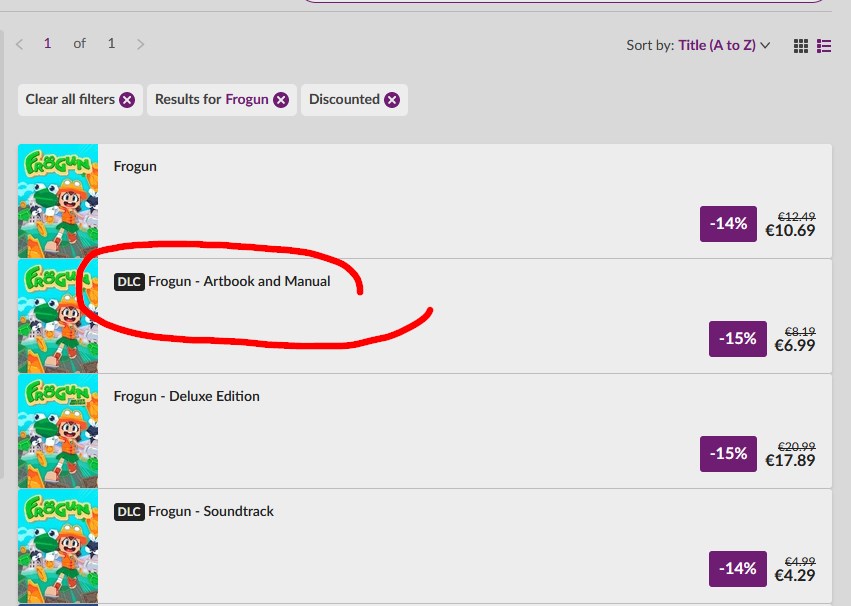Open Frogun - Artbook and Manual thumbnail
The width and height of the screenshot is (851, 606).
[x=58, y=316]
